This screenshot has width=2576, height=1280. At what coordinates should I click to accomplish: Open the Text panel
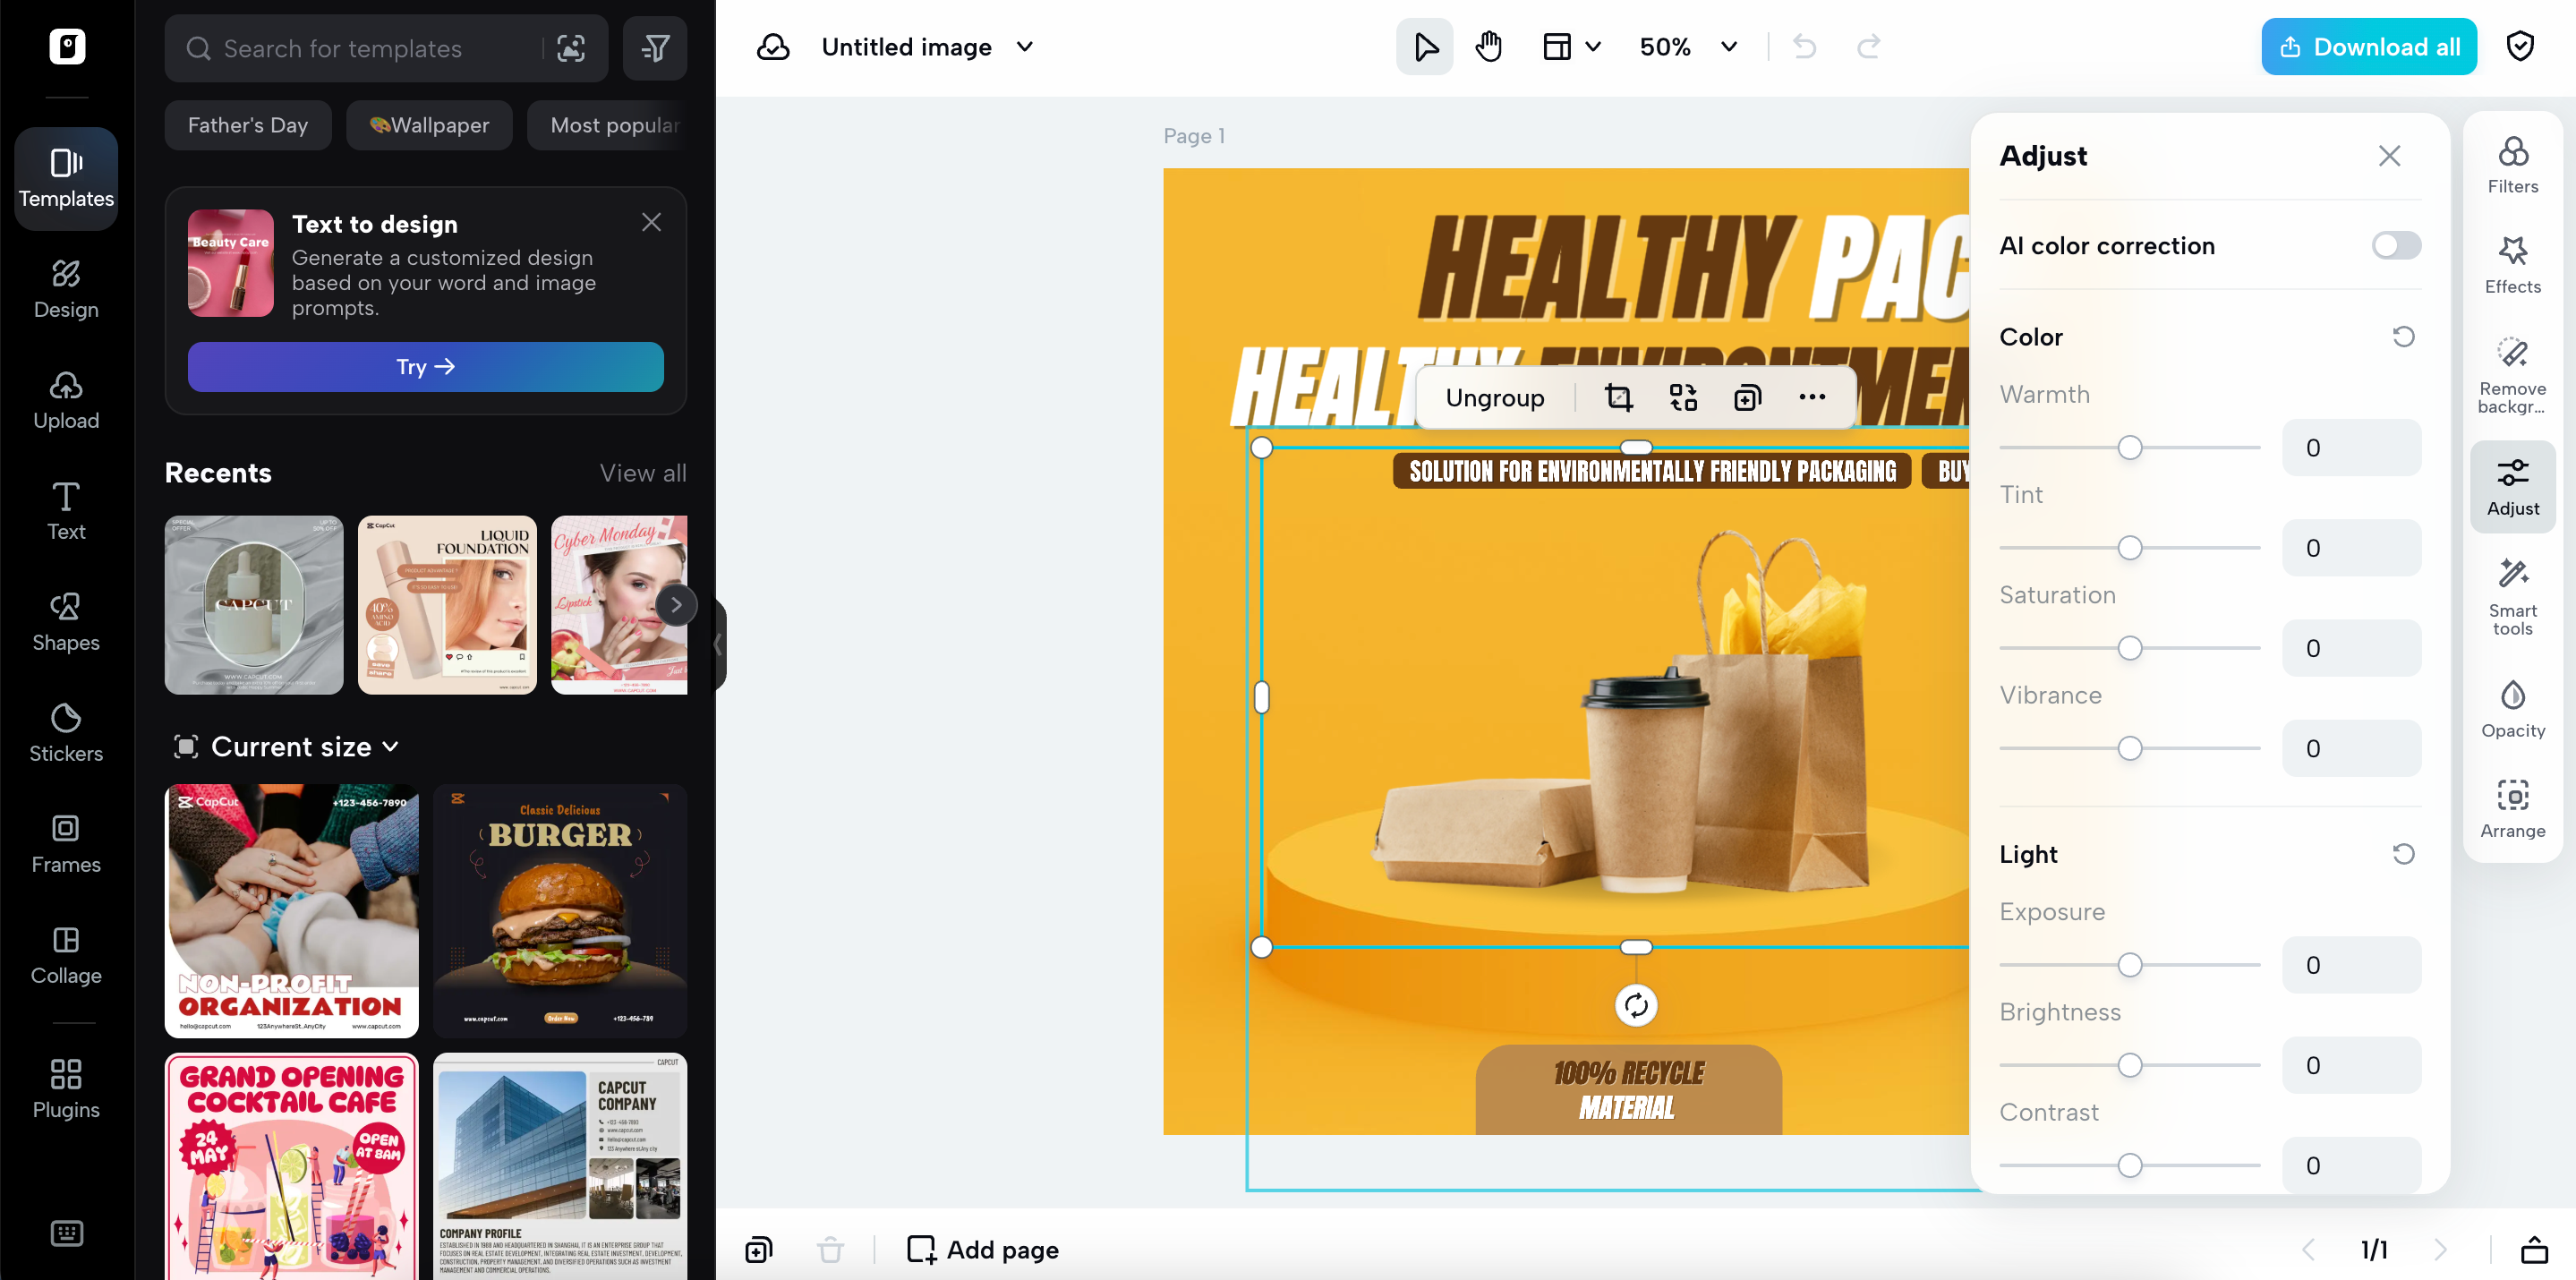(66, 511)
